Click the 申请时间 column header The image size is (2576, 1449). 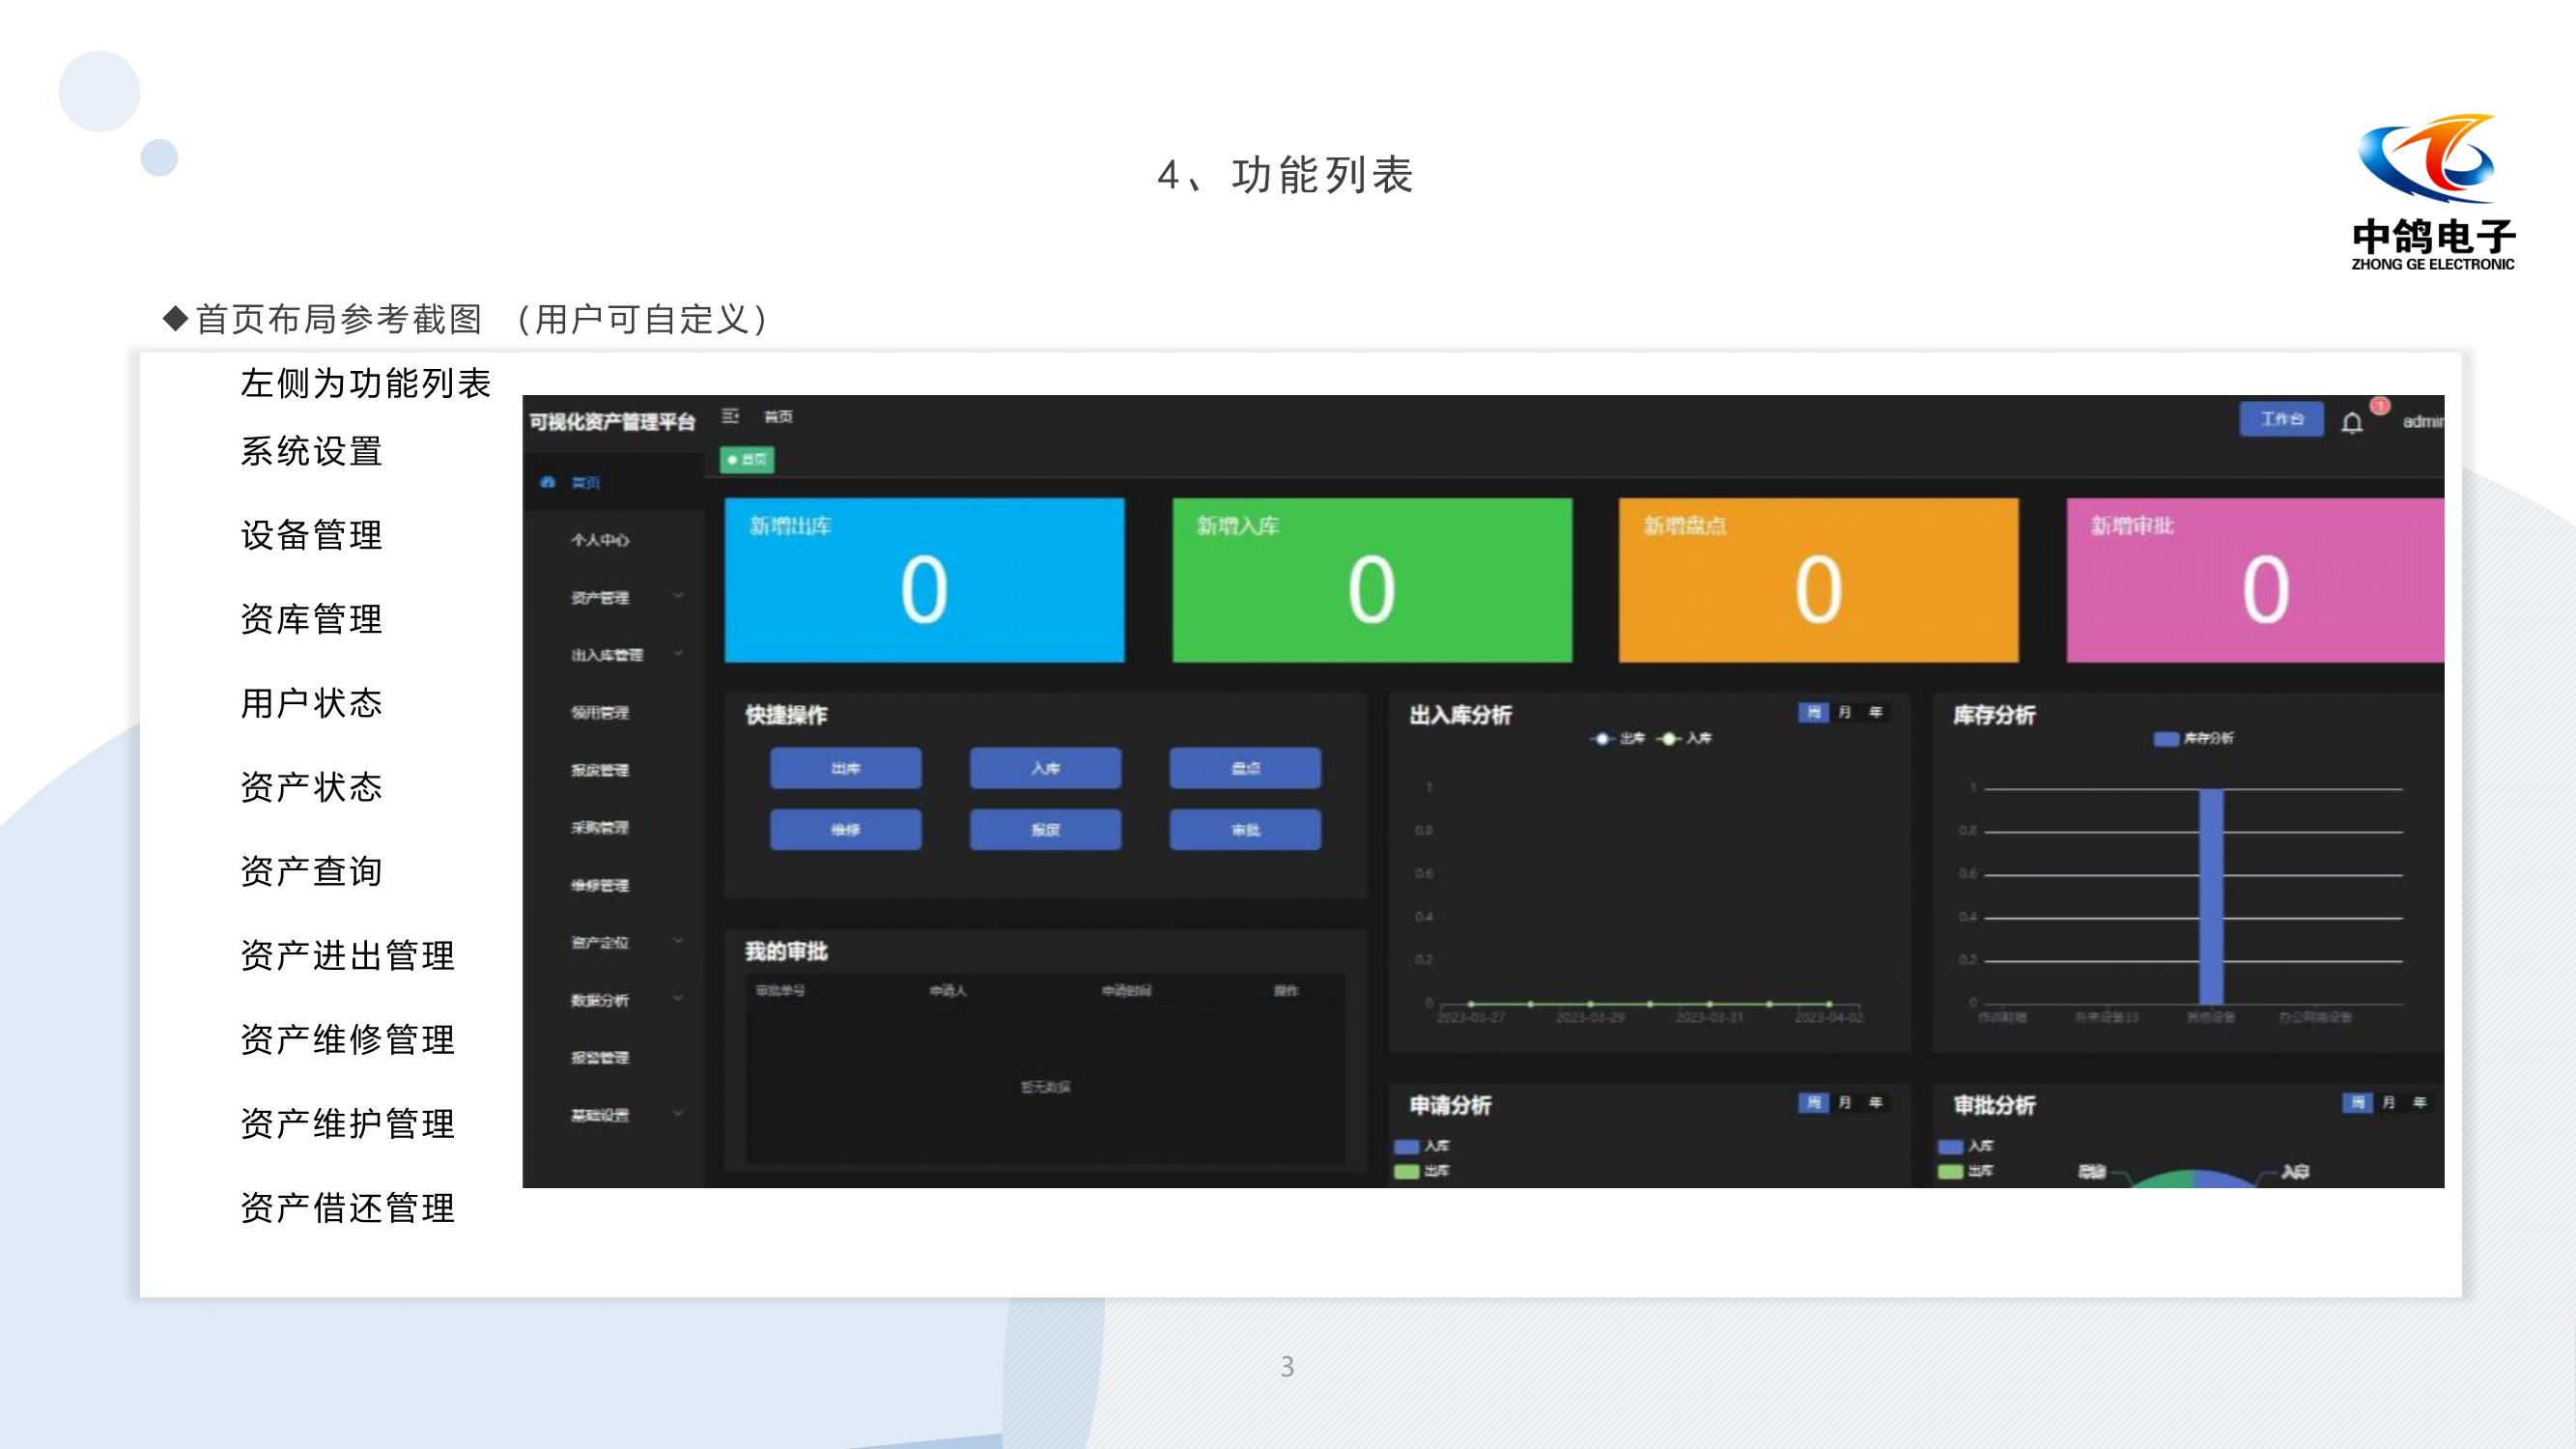[1126, 991]
